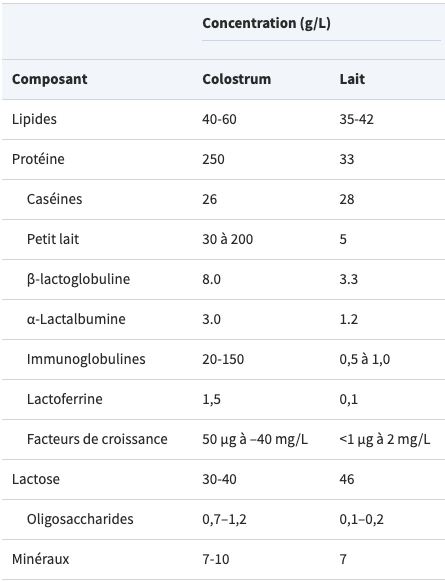The height and width of the screenshot is (582, 445).
Task: Select the Caséines row label
Action: pyautogui.click(x=55, y=199)
